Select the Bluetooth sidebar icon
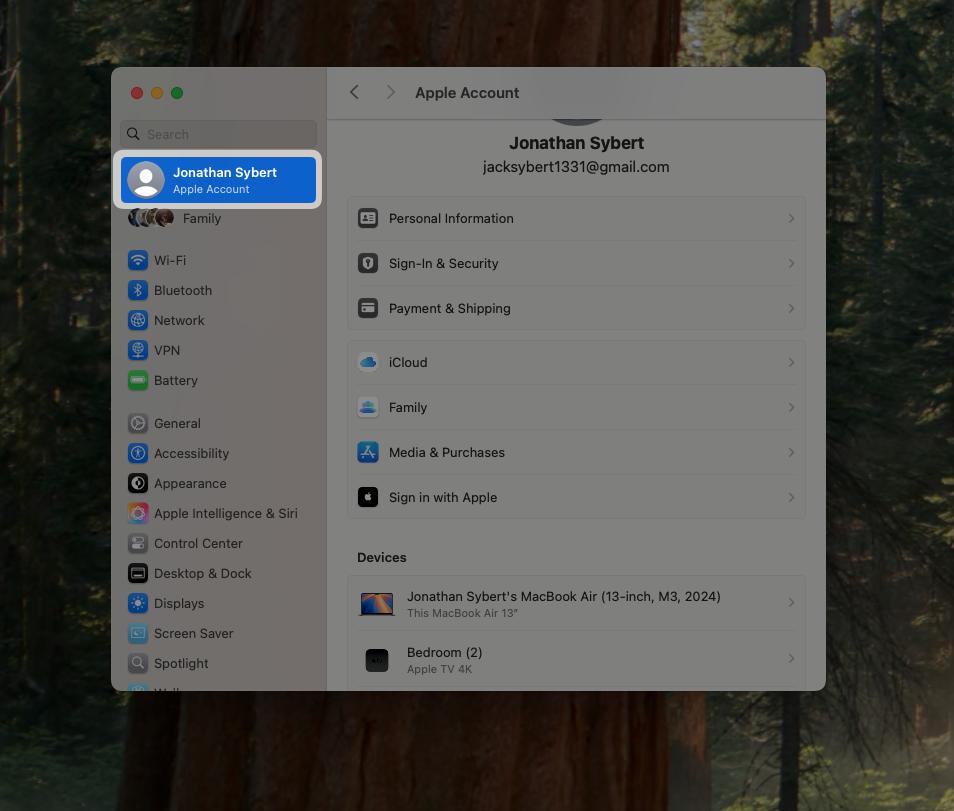This screenshot has height=811, width=954. click(138, 290)
